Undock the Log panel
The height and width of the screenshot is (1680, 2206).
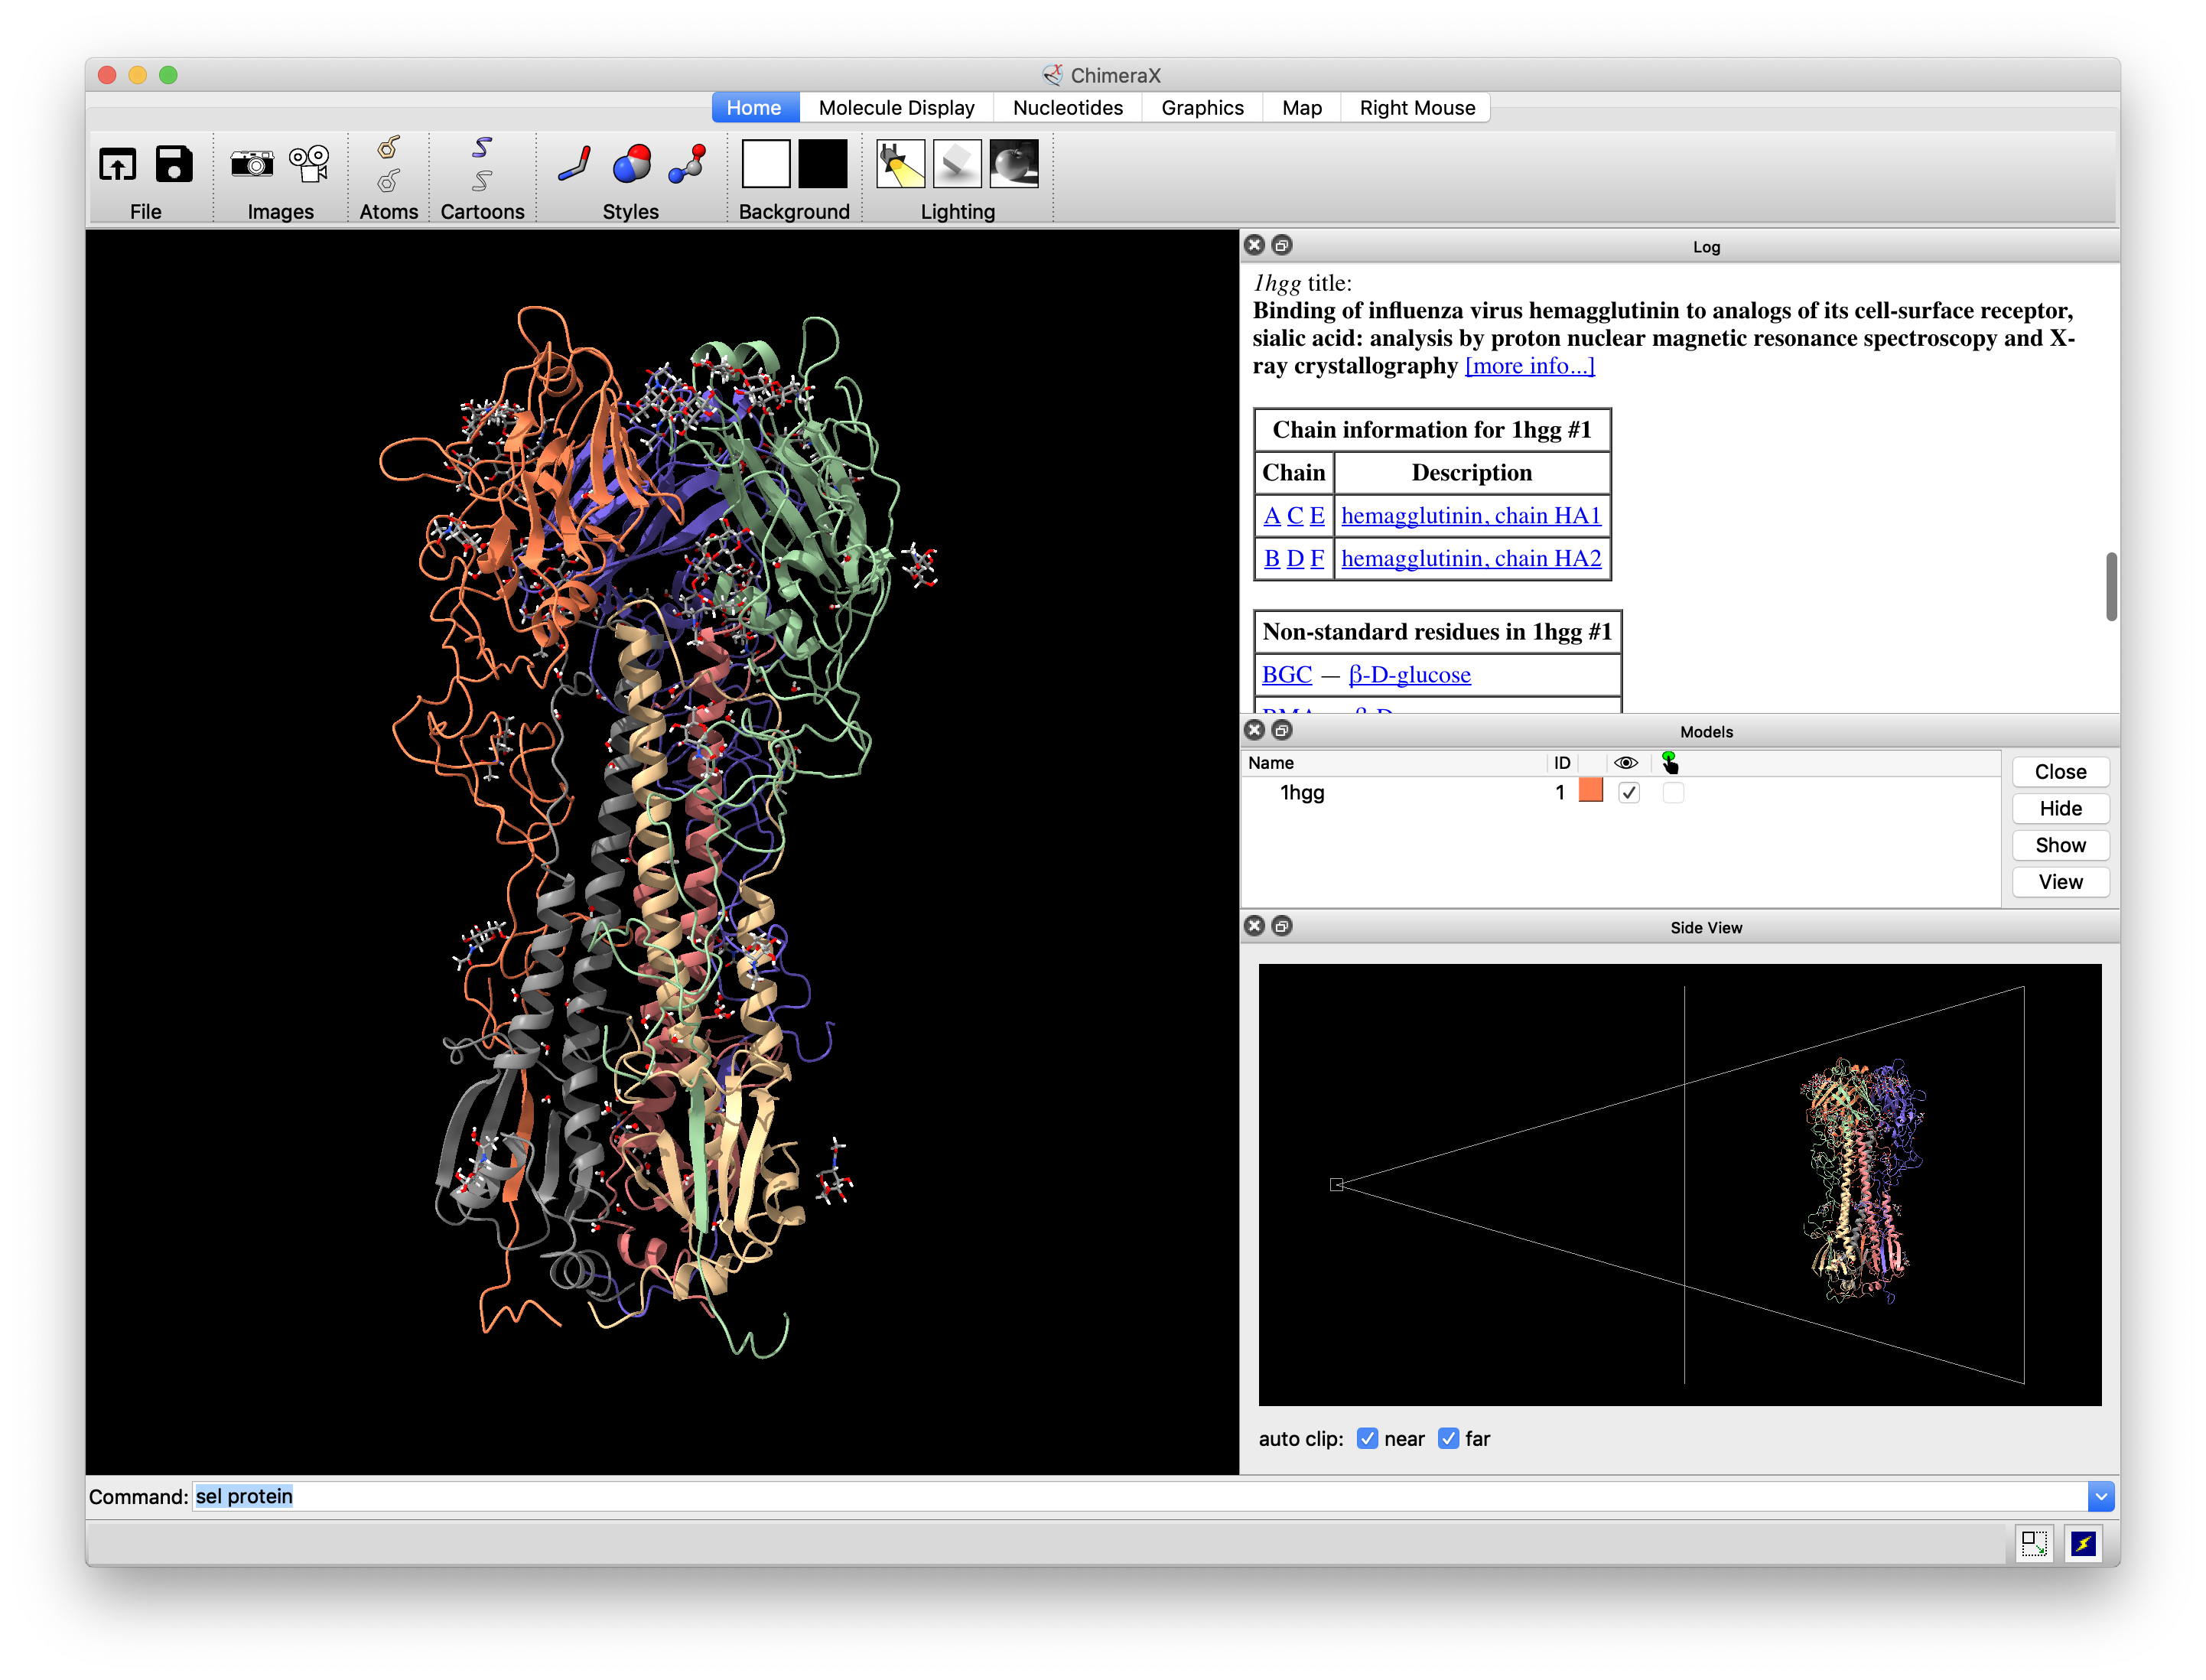pyautogui.click(x=1281, y=245)
